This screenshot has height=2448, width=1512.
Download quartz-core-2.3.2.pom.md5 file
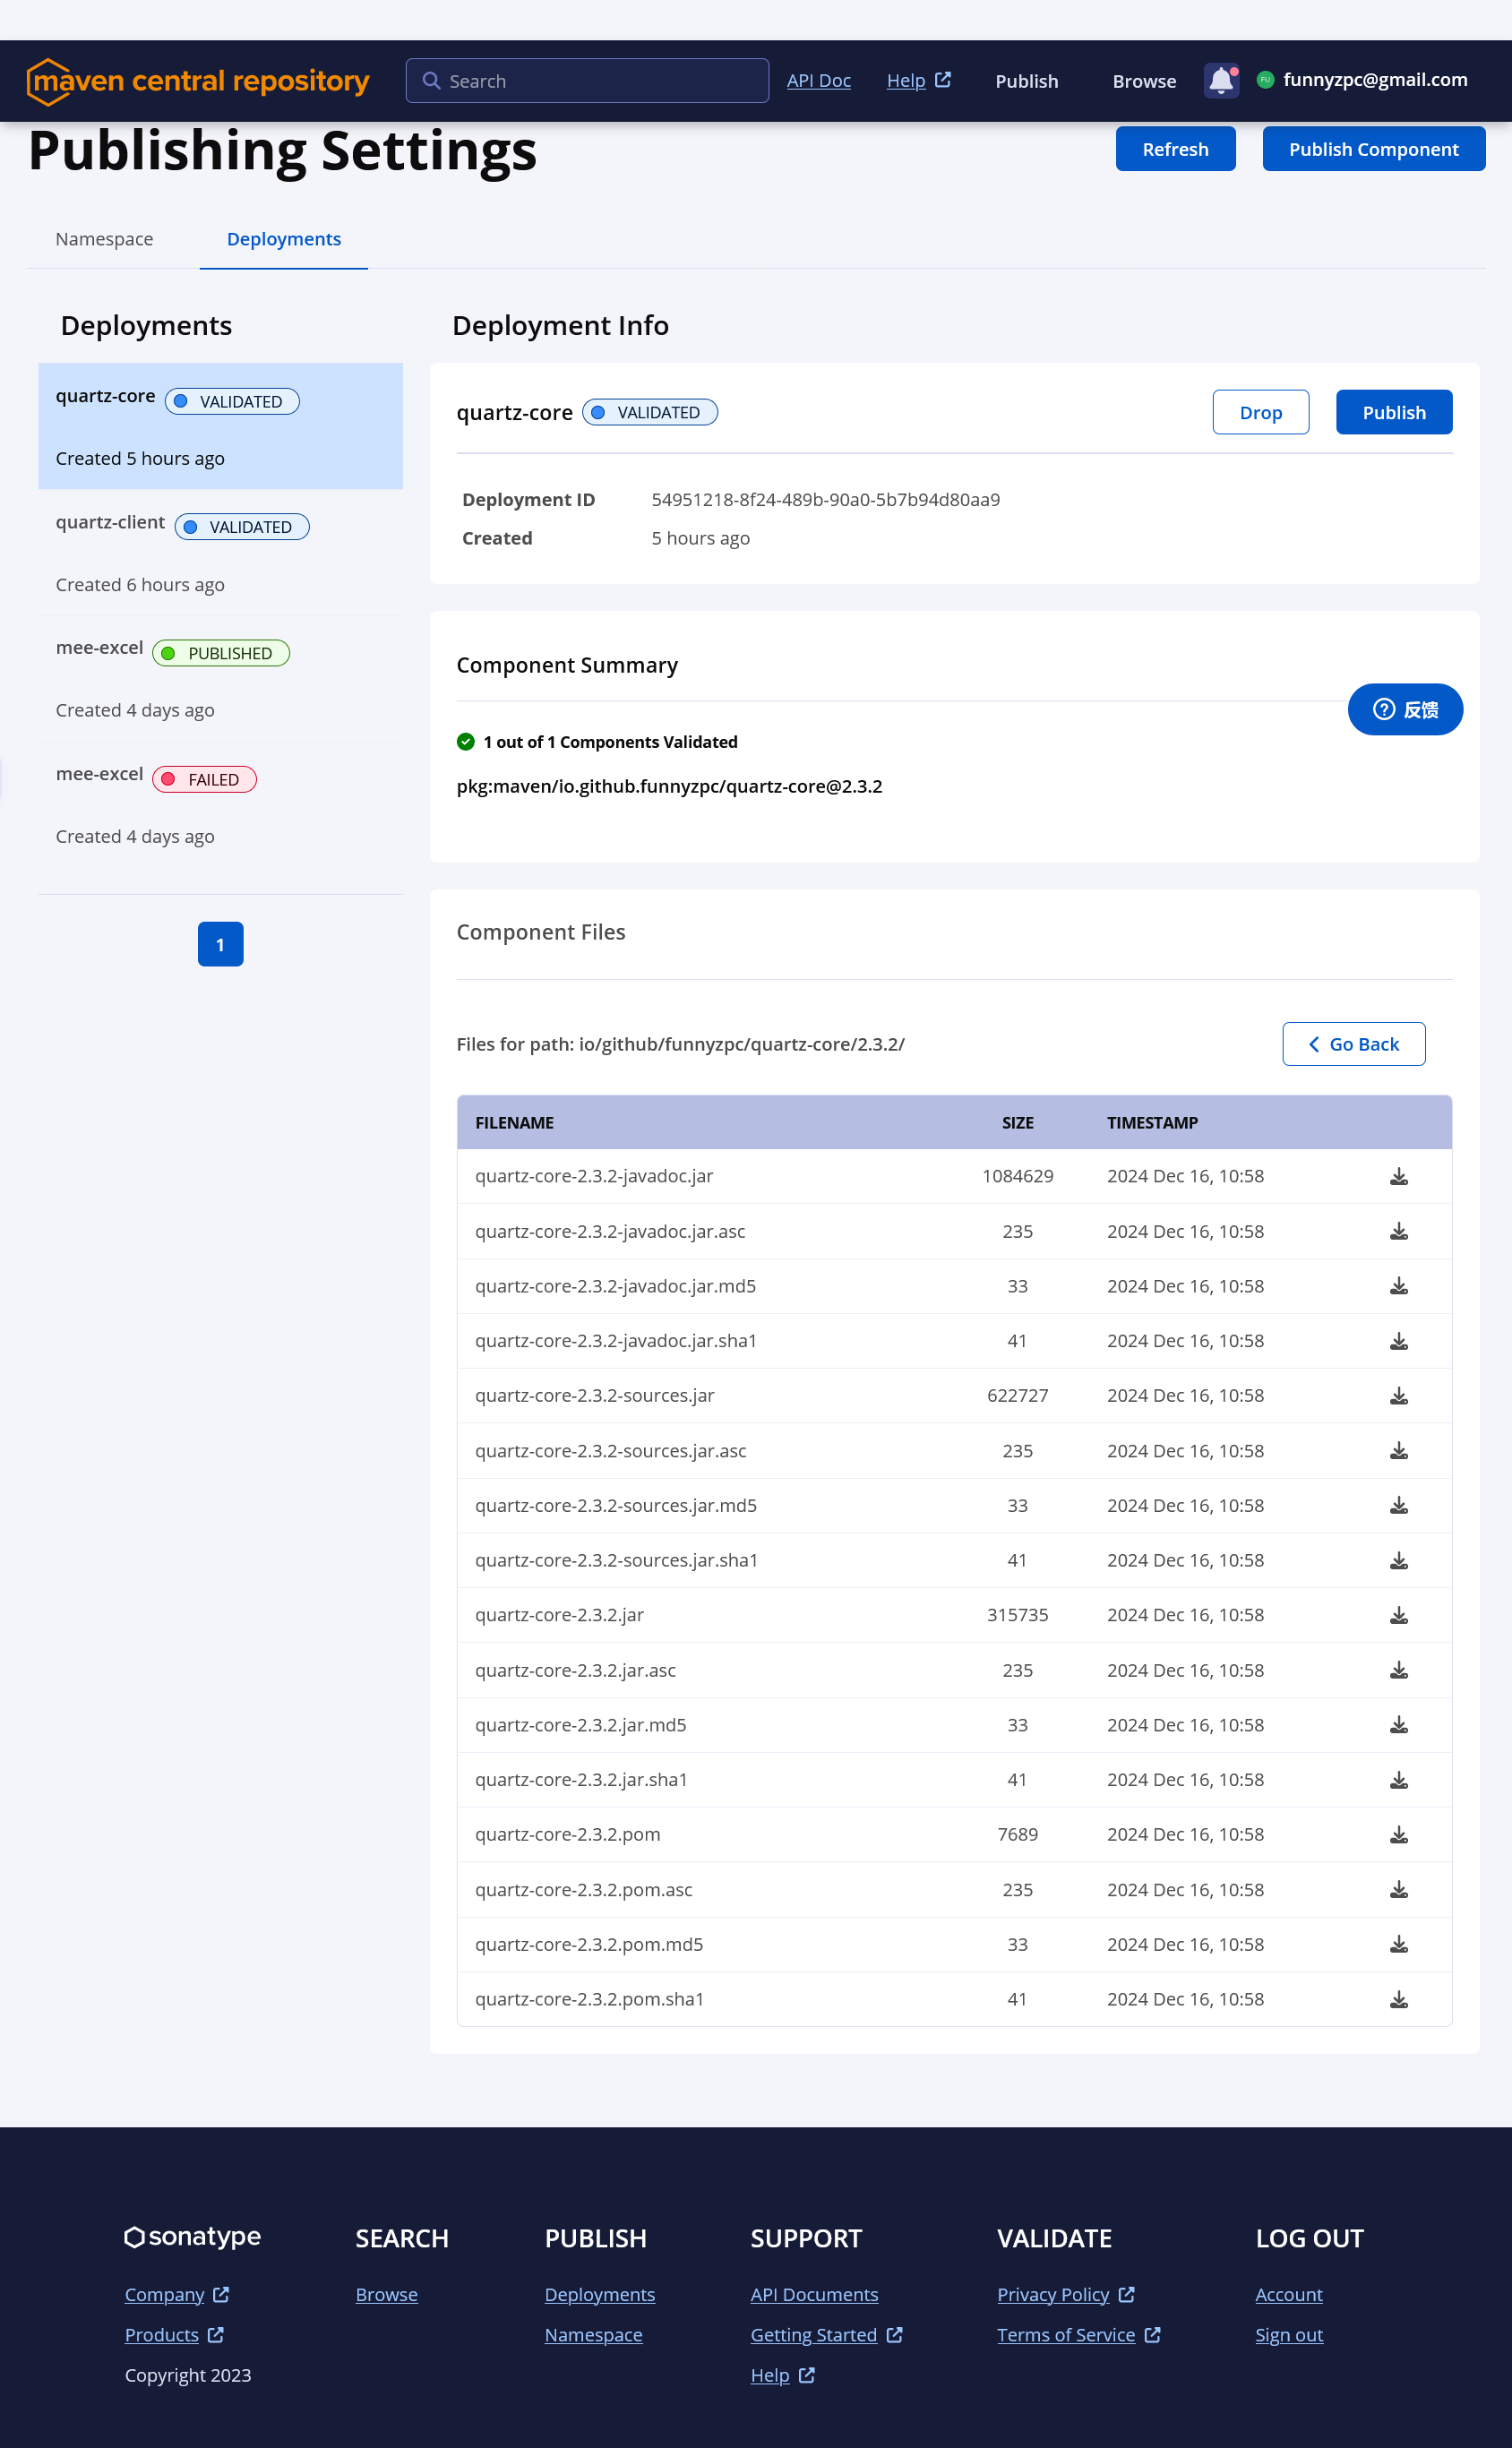tap(1398, 1944)
